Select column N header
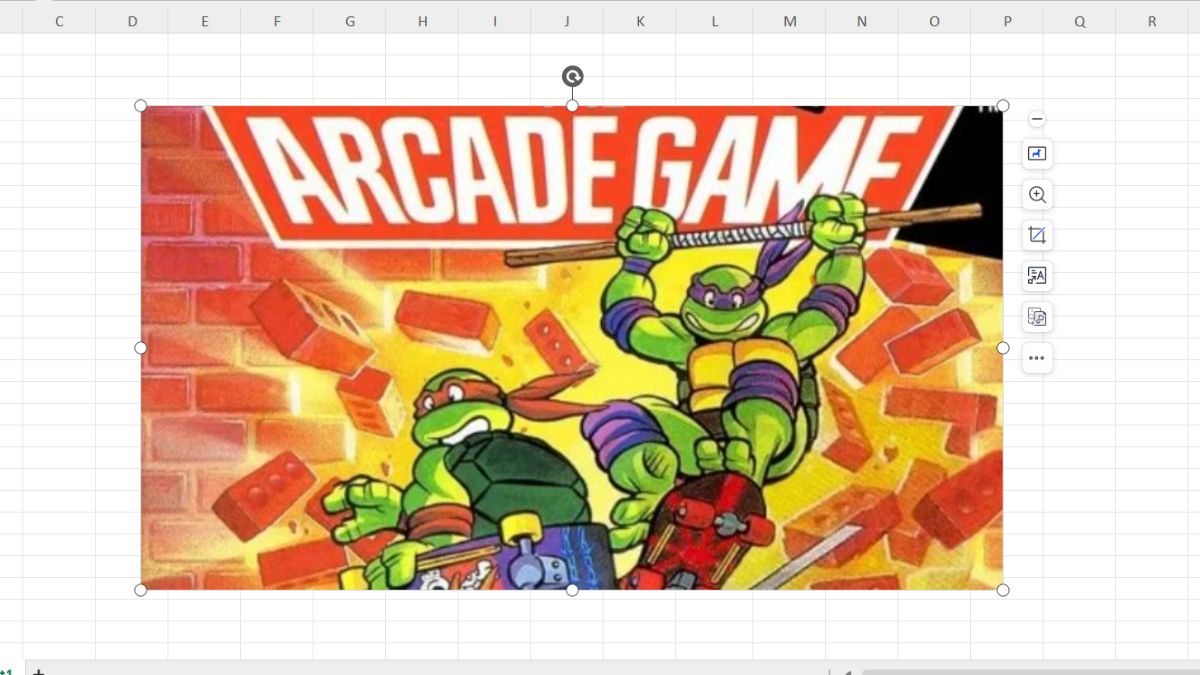The width and height of the screenshot is (1200, 675). (x=862, y=21)
